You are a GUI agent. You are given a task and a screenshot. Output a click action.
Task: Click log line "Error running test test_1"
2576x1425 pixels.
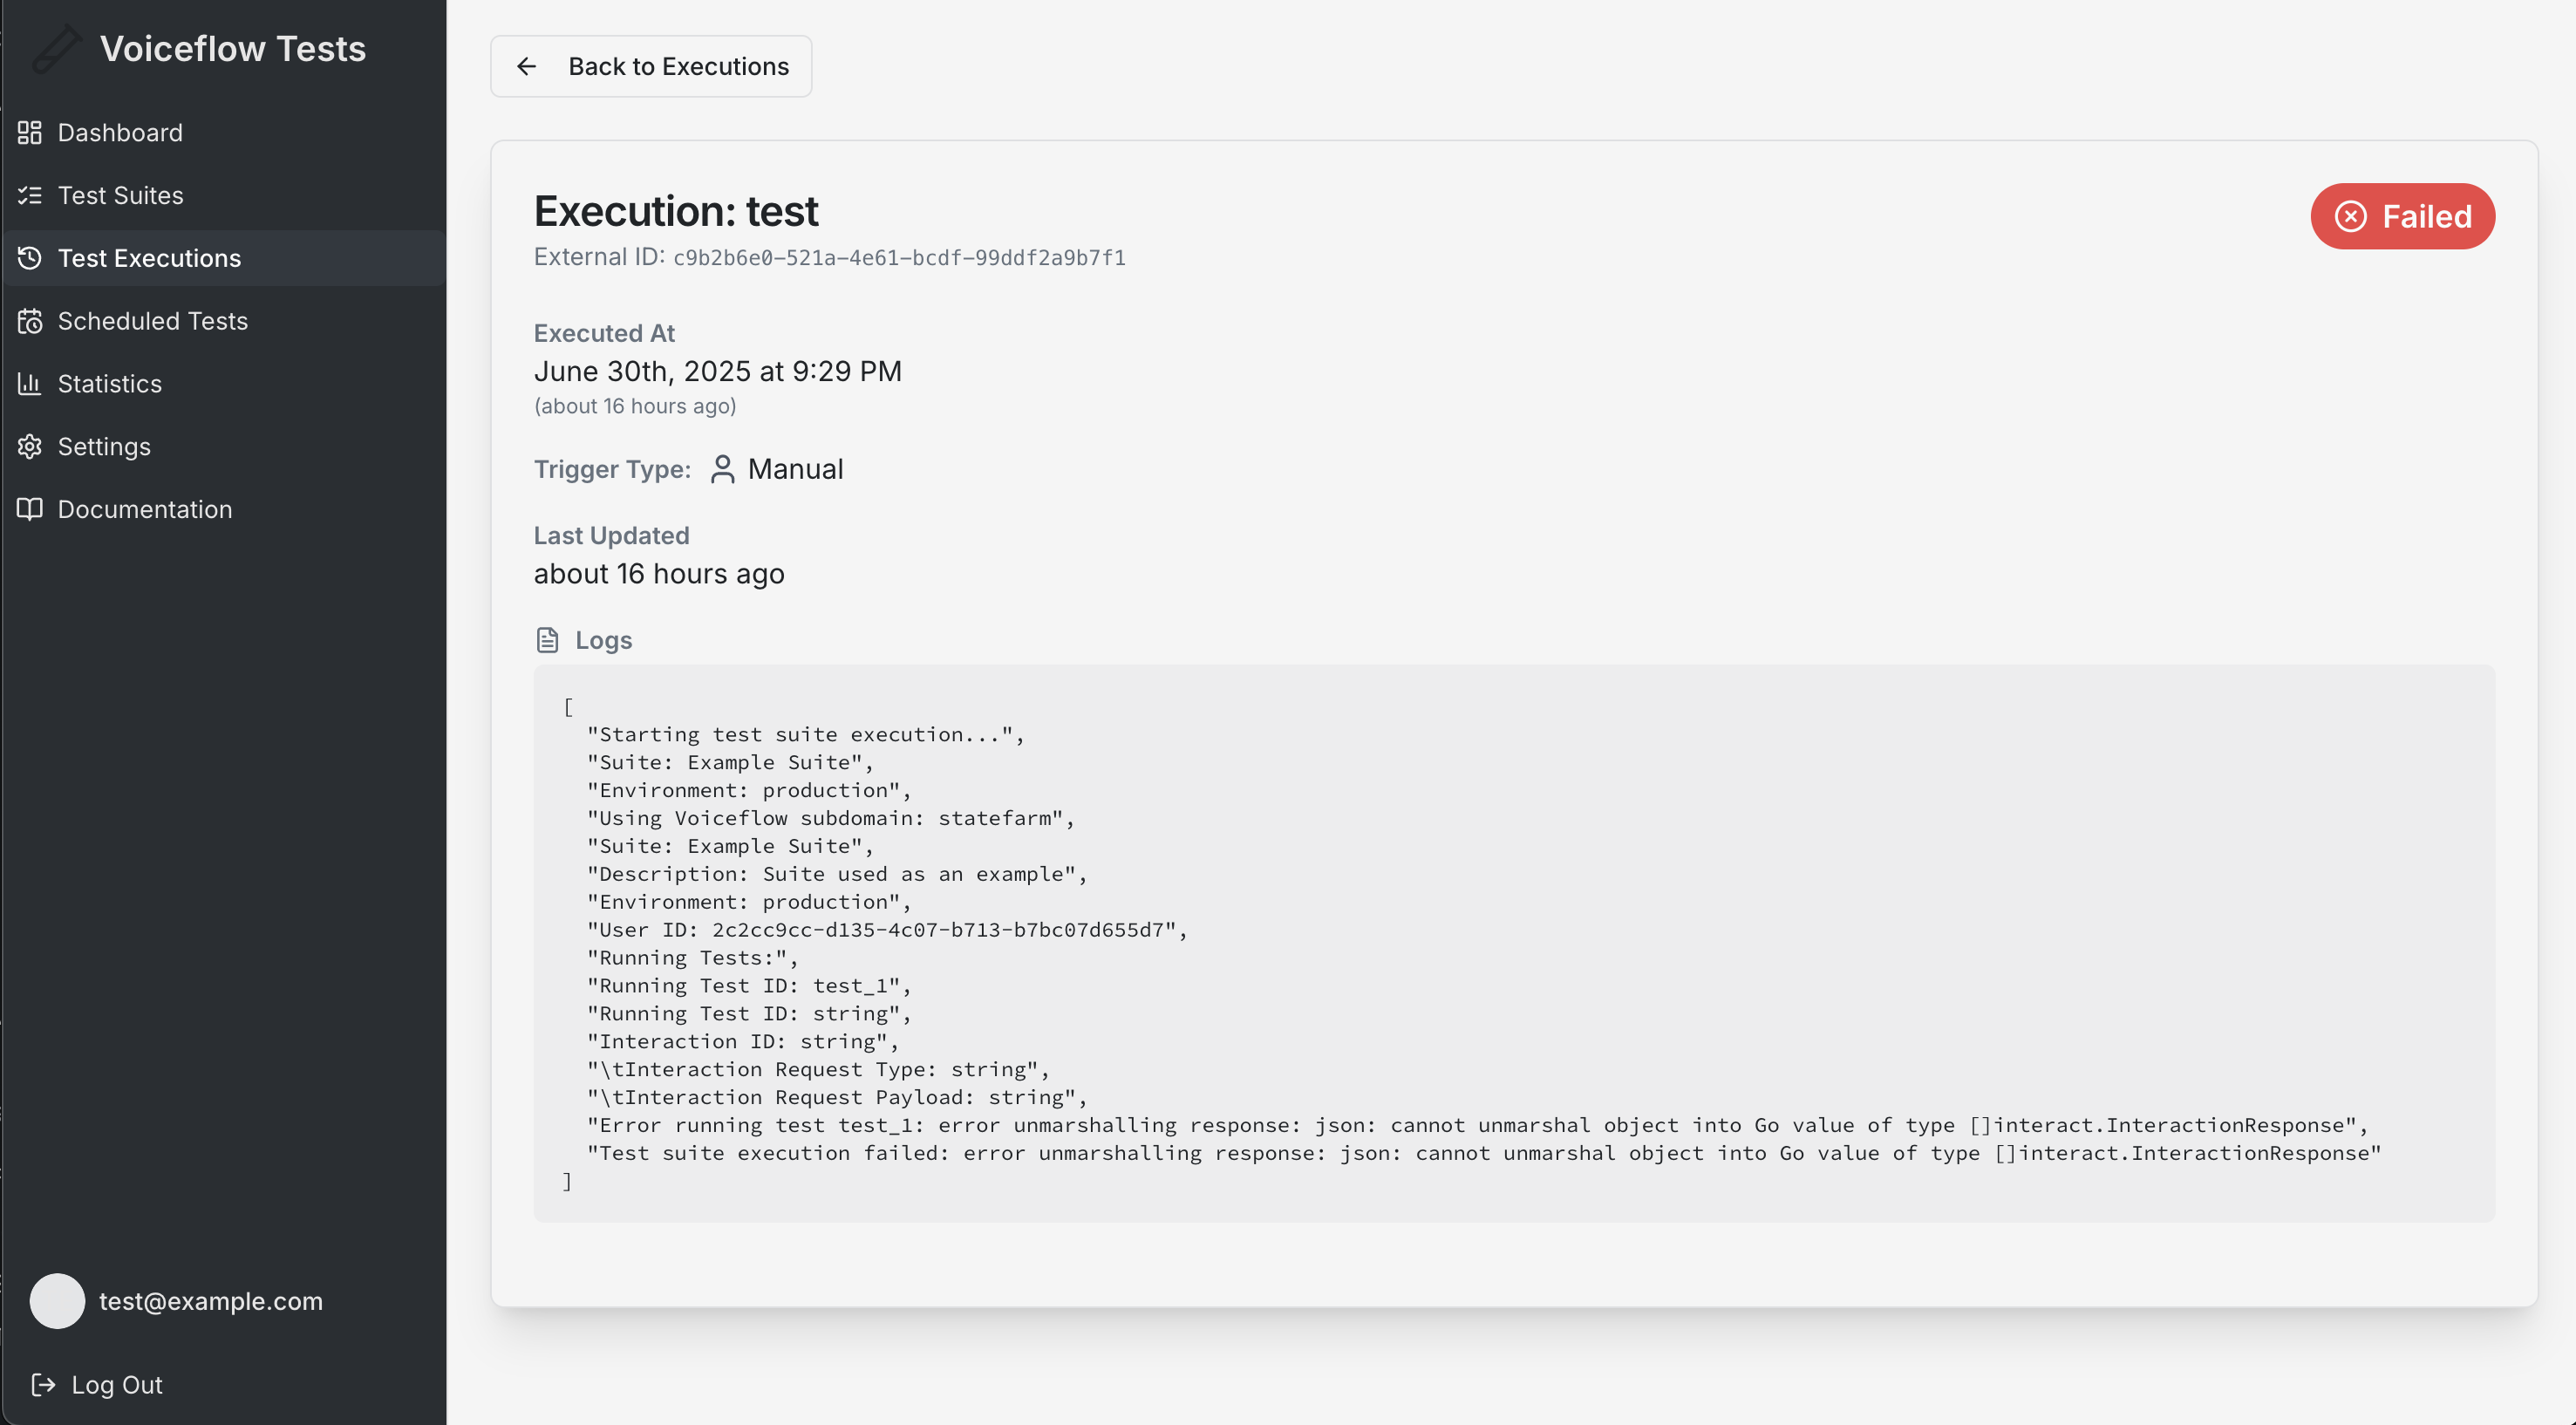(x=1478, y=1125)
